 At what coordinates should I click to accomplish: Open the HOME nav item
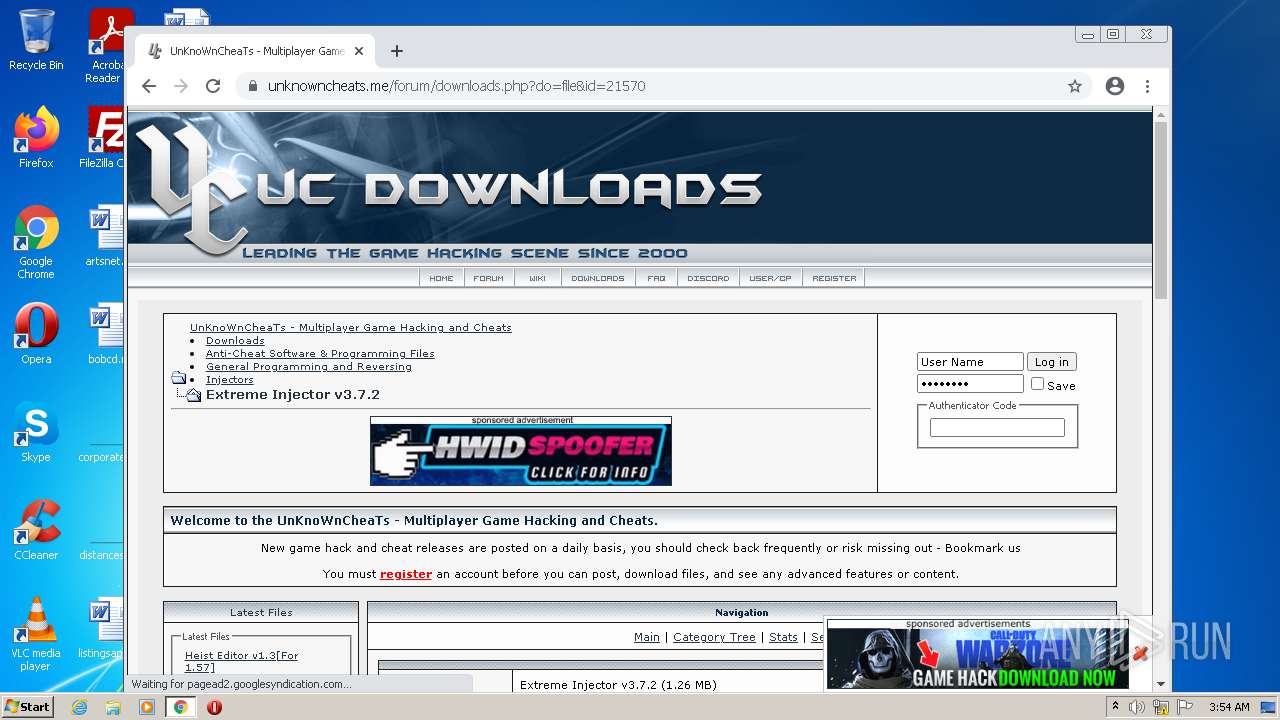pyautogui.click(x=441, y=278)
